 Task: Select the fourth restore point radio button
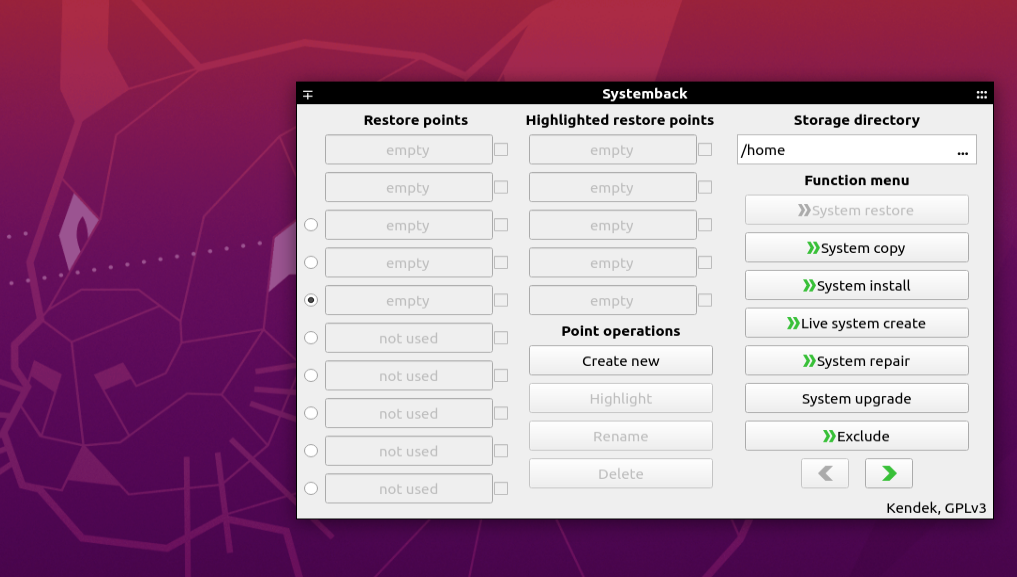[311, 262]
